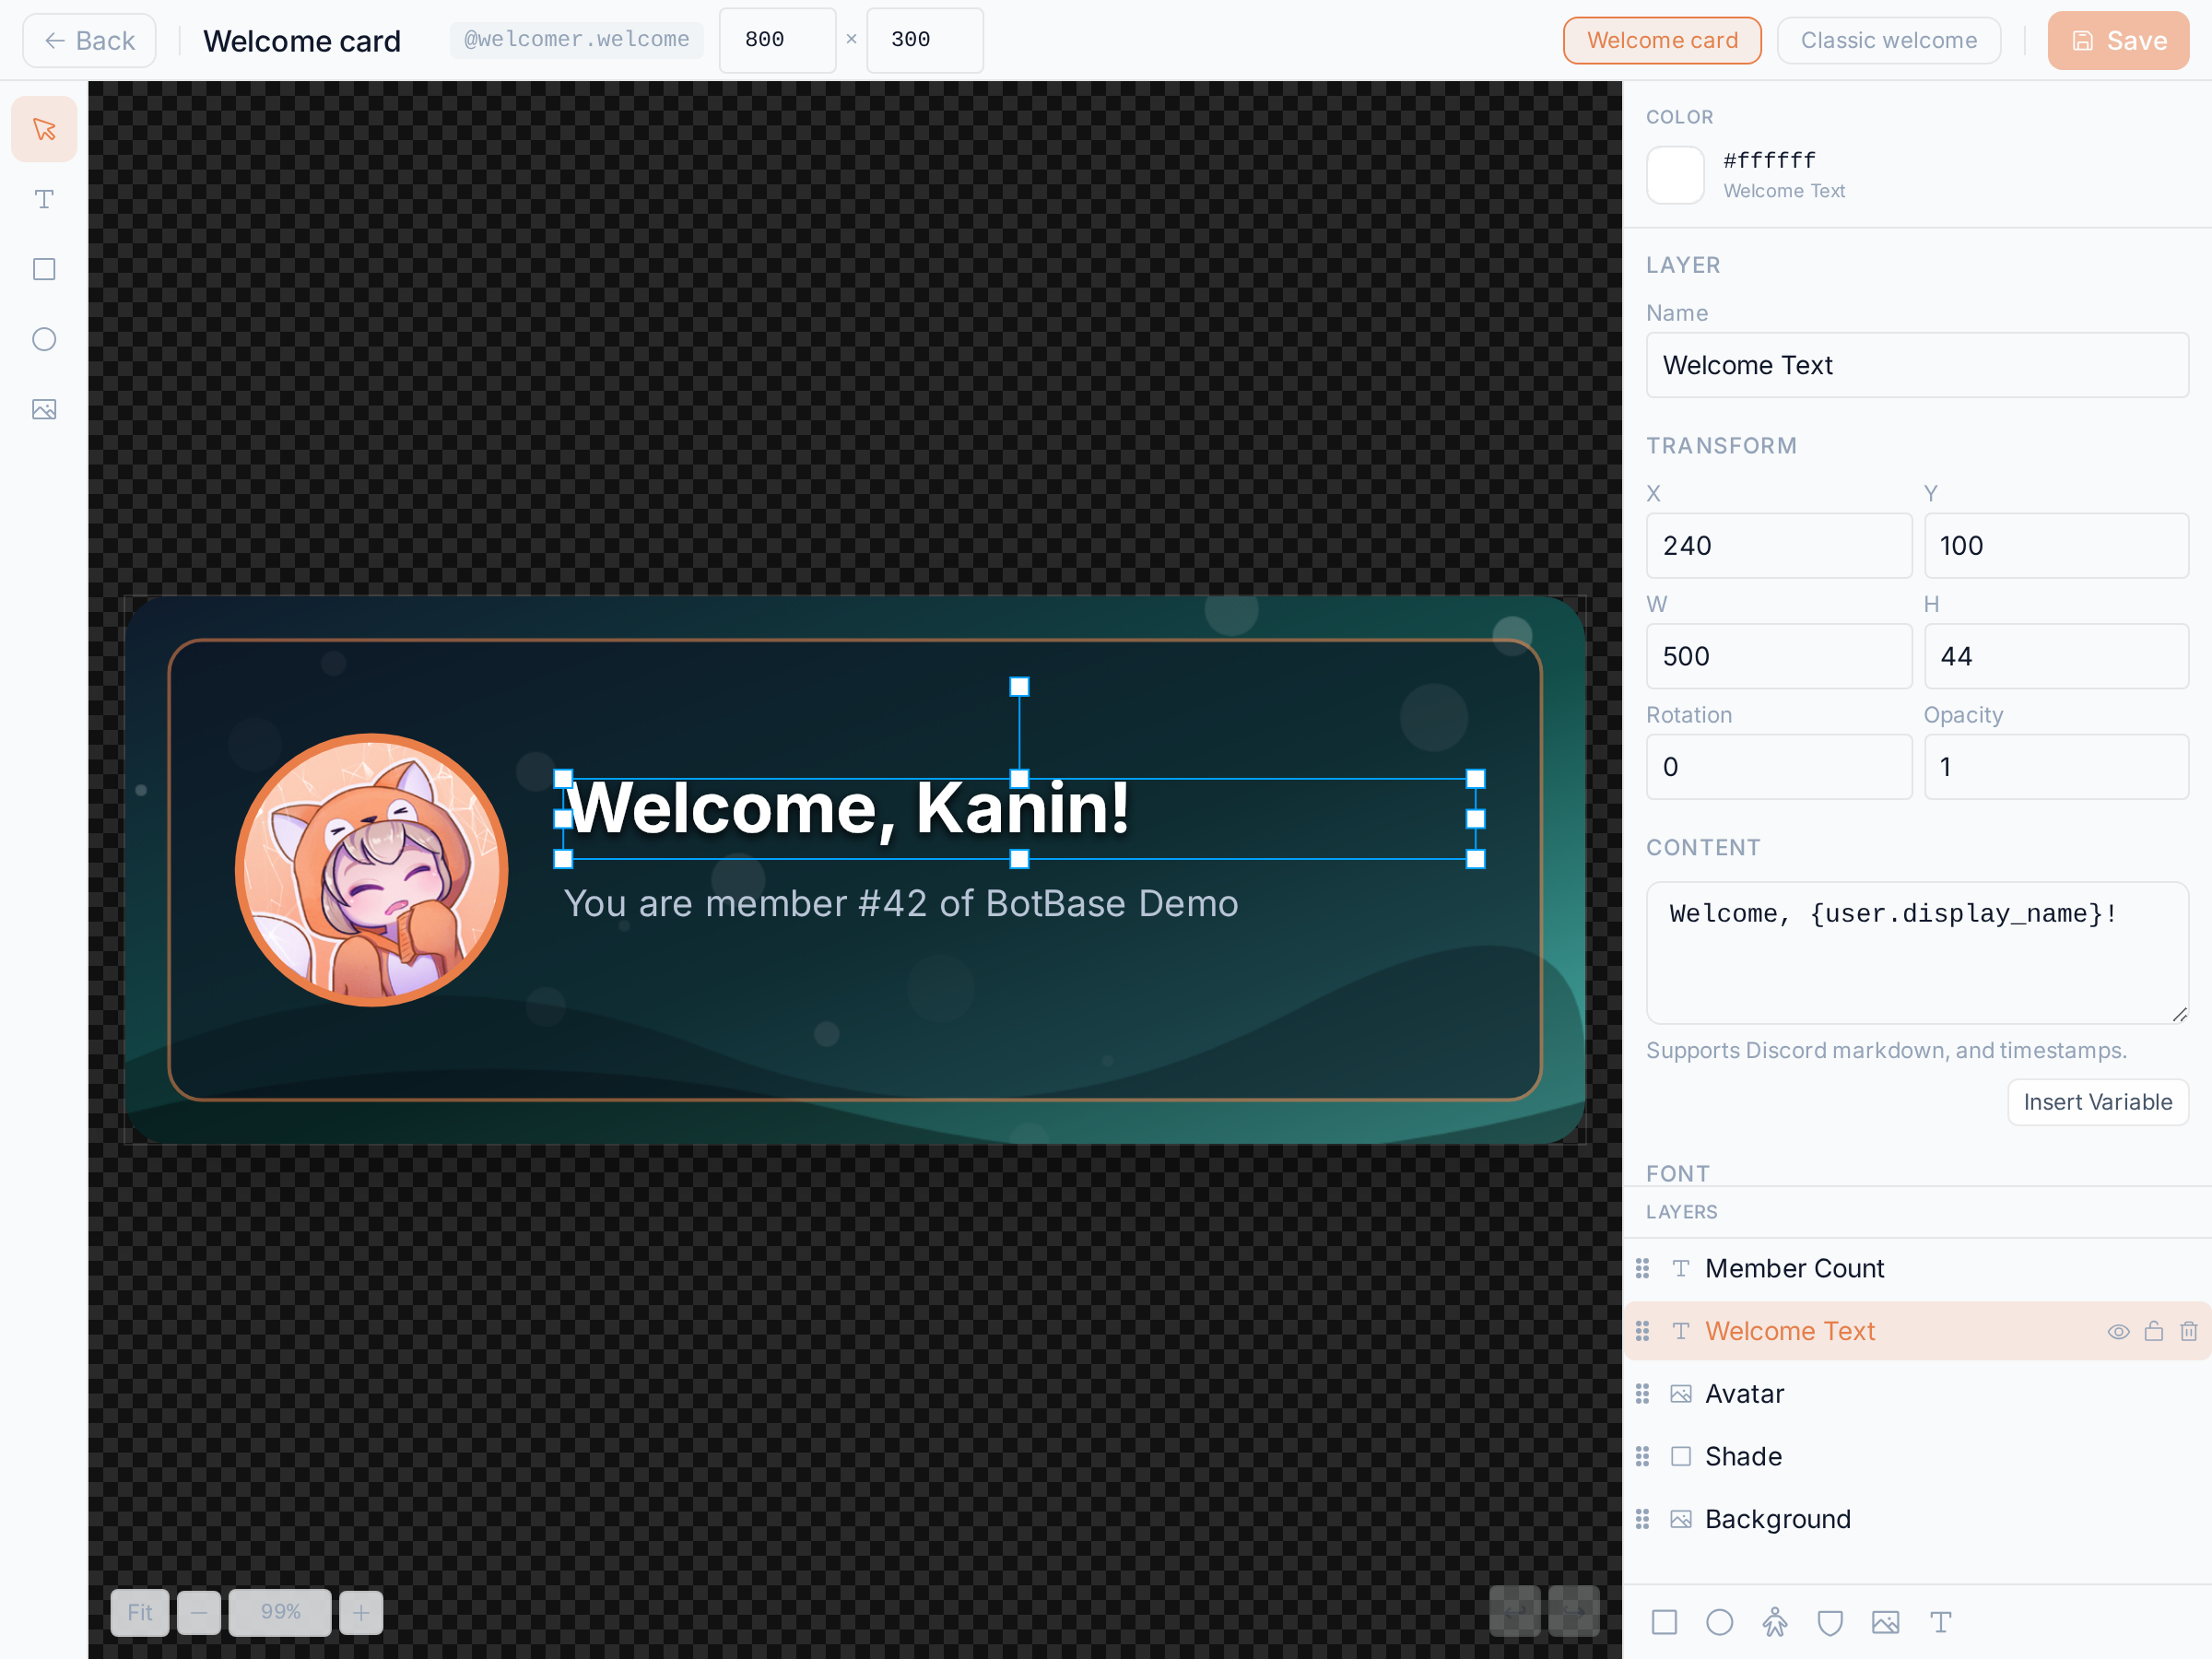Switch to the Welcome card tab
This screenshot has height=1659, width=2212.
1662,40
